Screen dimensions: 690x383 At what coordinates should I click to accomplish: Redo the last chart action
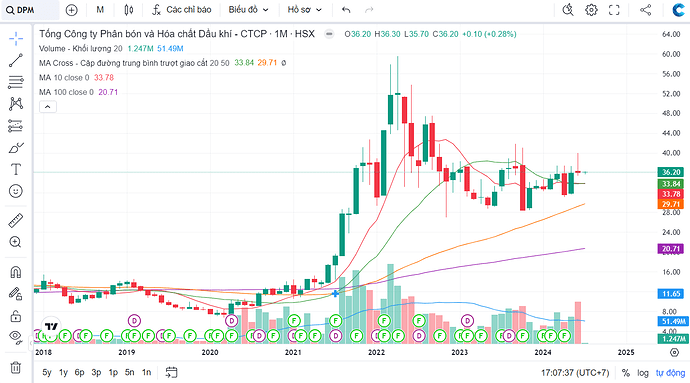[369, 10]
